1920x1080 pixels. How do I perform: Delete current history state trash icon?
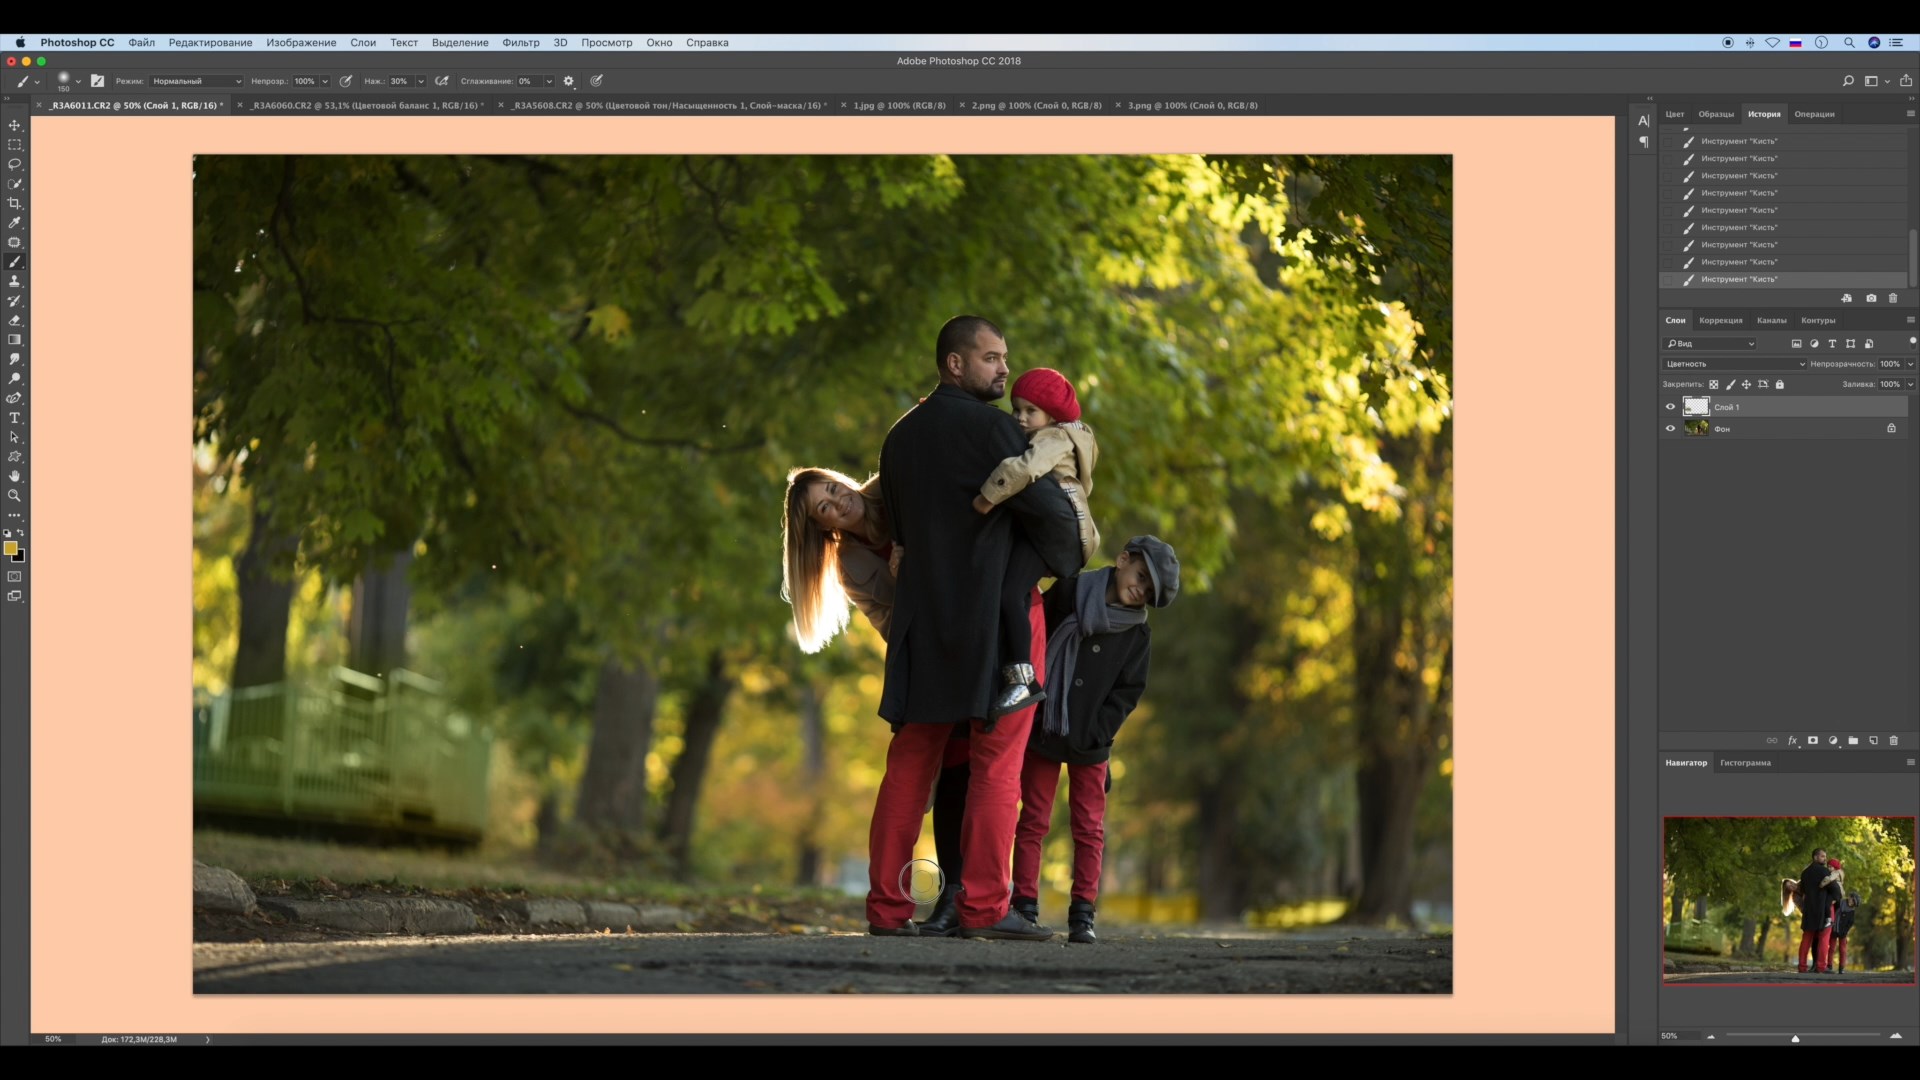tap(1893, 298)
